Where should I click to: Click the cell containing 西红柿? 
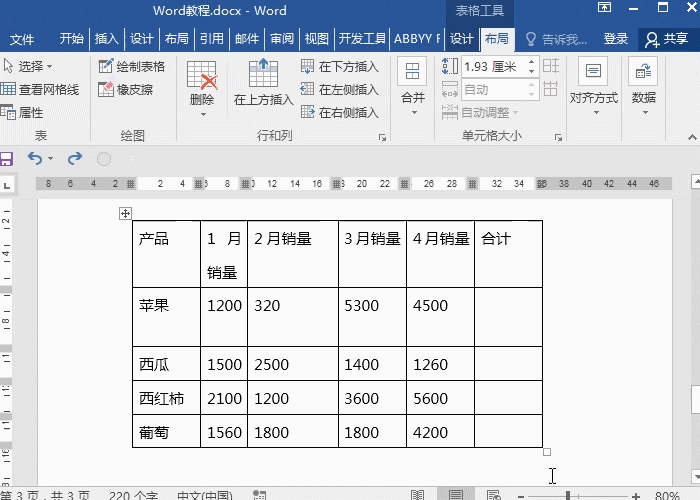(x=167, y=398)
